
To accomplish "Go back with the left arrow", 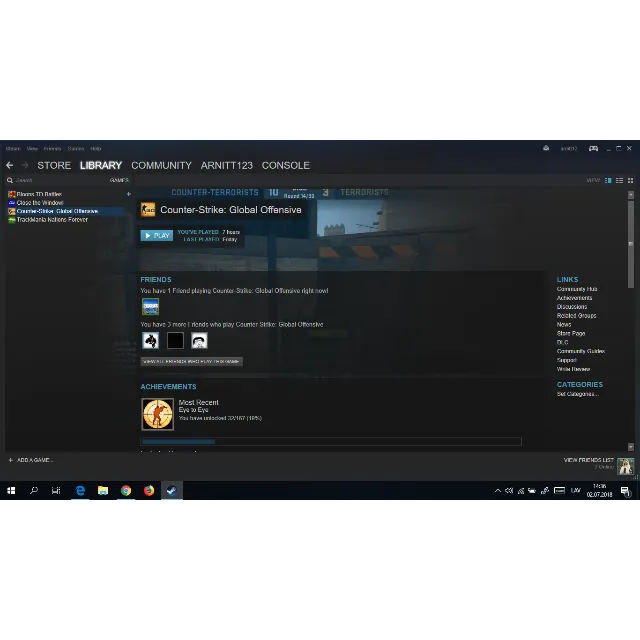I will point(10,165).
